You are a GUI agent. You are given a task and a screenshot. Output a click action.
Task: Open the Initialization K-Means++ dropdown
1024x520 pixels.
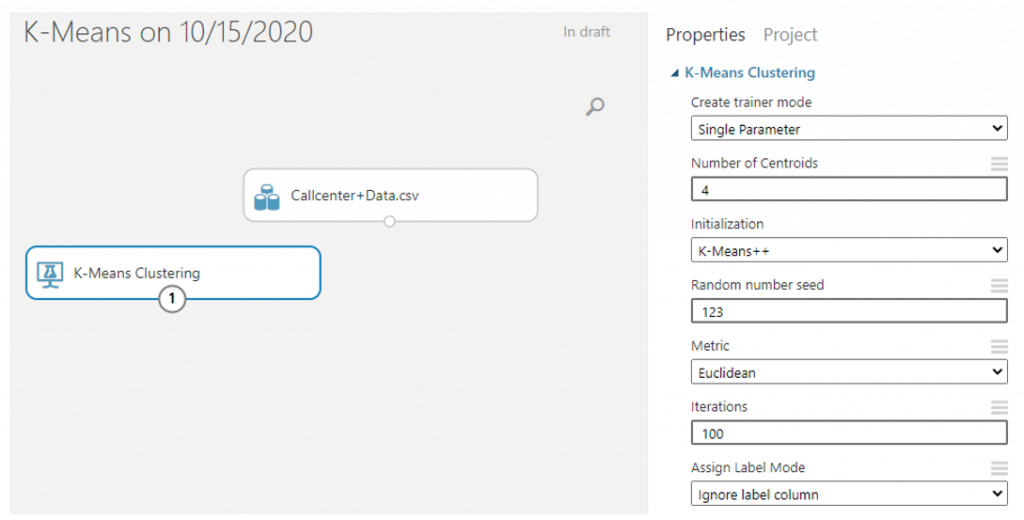pyautogui.click(x=849, y=250)
